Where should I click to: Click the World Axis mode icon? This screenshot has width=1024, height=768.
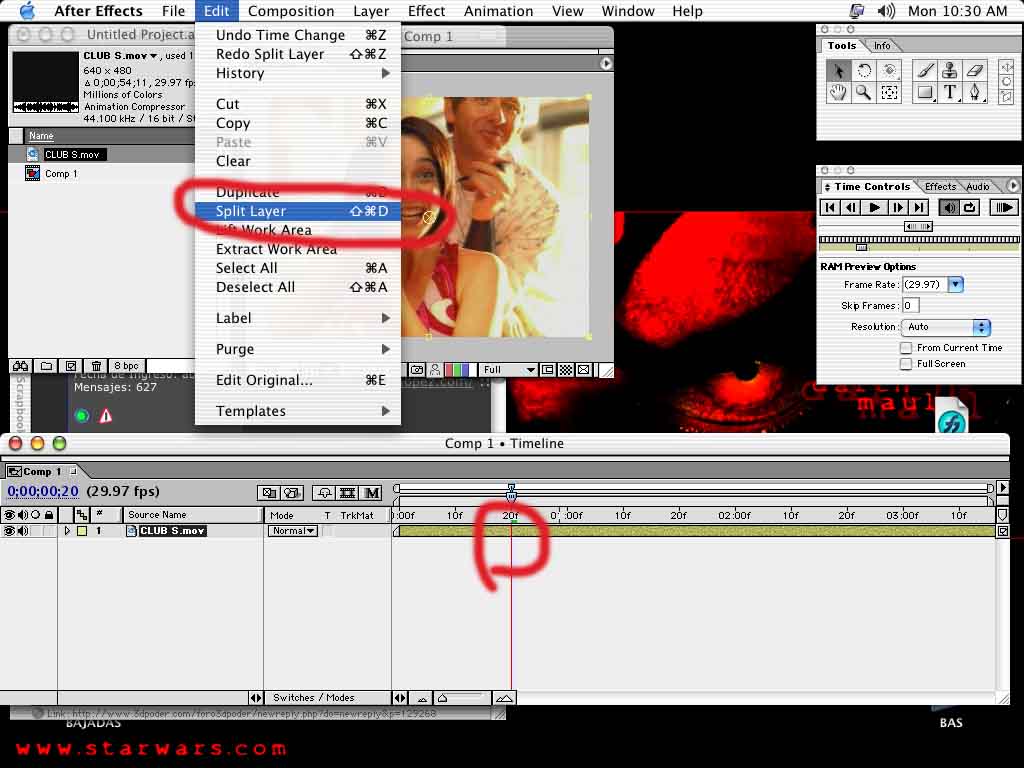pyautogui.click(x=1006, y=82)
